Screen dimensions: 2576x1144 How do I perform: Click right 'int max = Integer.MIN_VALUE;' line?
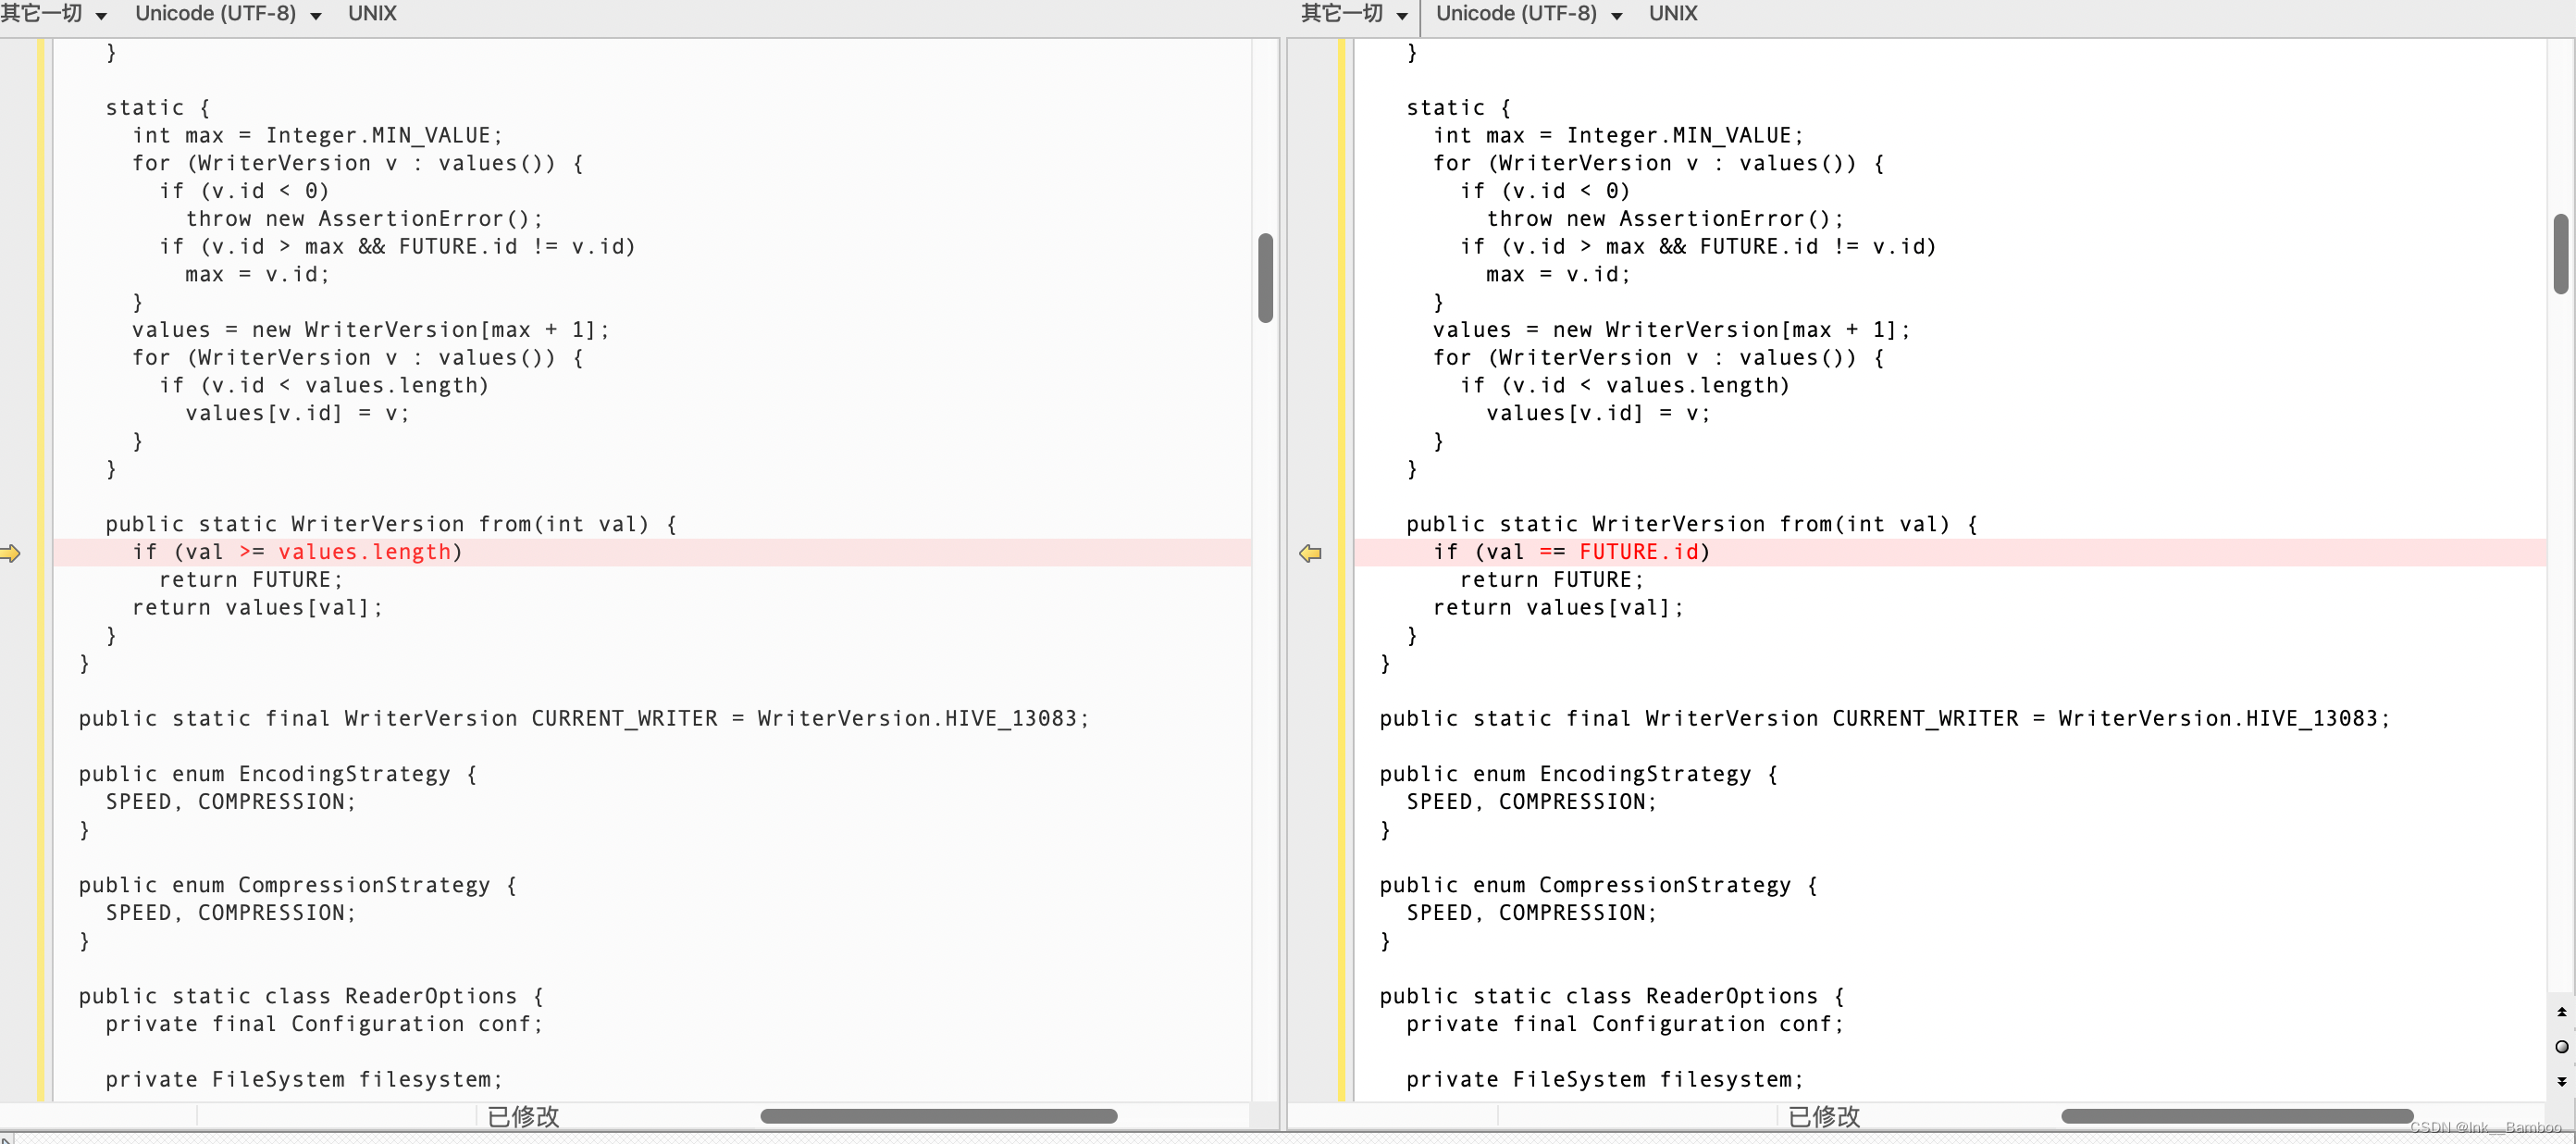tap(1618, 136)
